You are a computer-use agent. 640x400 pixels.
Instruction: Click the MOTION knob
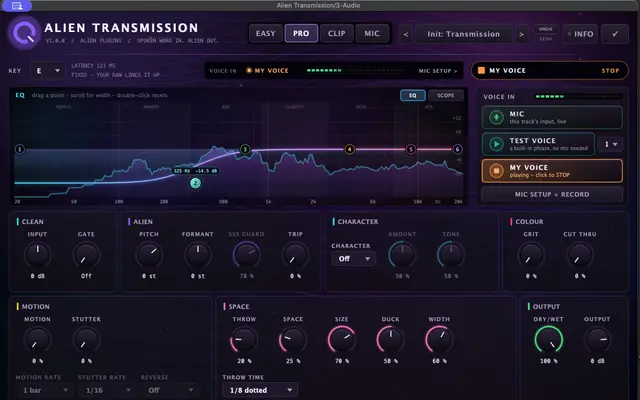coord(38,340)
